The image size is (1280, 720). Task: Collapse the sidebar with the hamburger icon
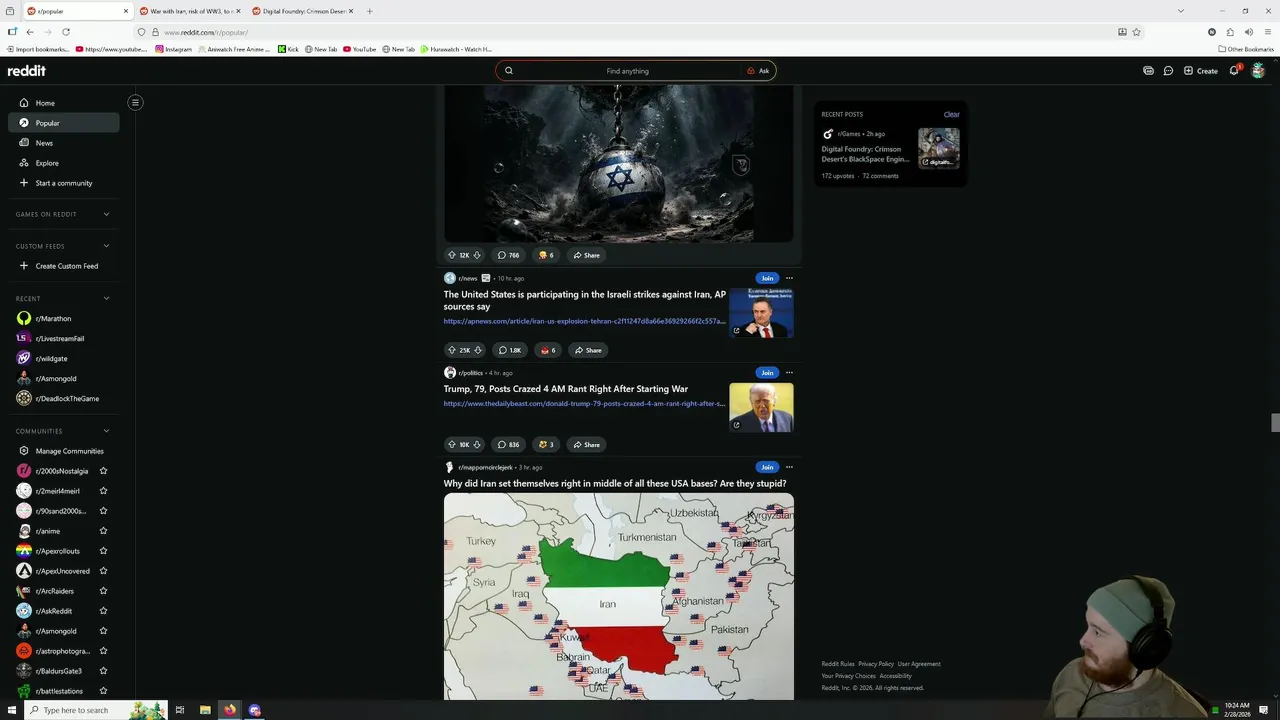pos(135,102)
